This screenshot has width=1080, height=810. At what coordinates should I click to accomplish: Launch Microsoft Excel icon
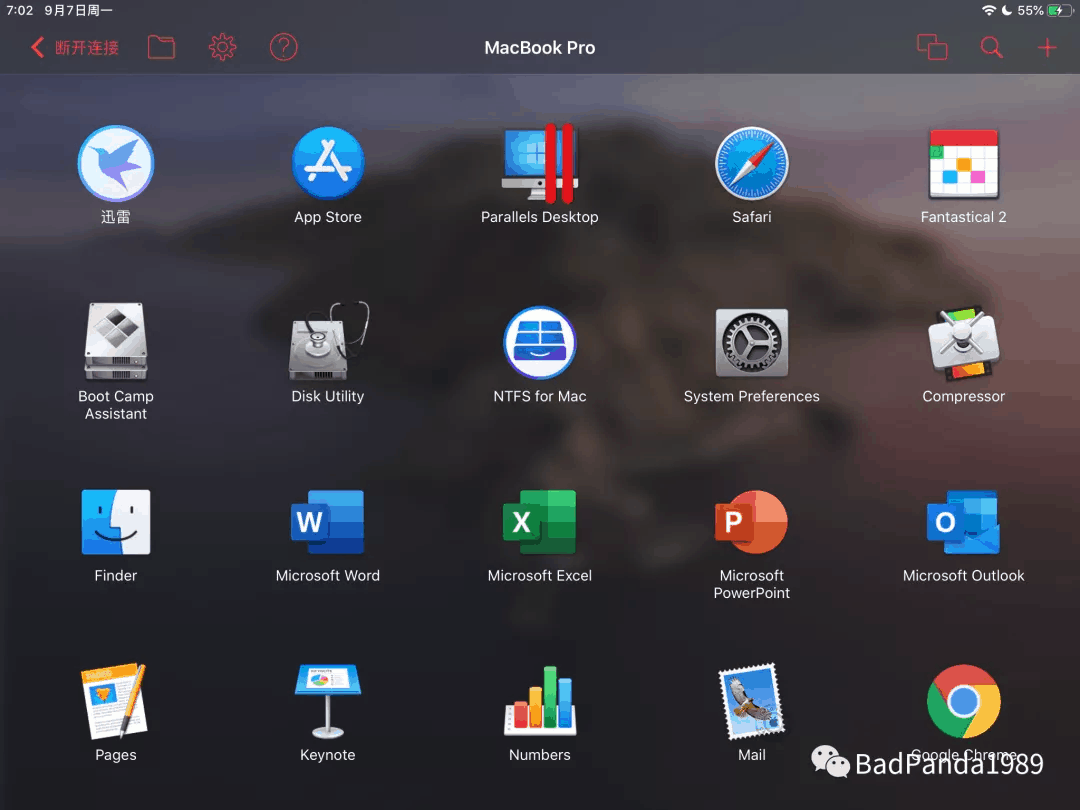click(540, 522)
